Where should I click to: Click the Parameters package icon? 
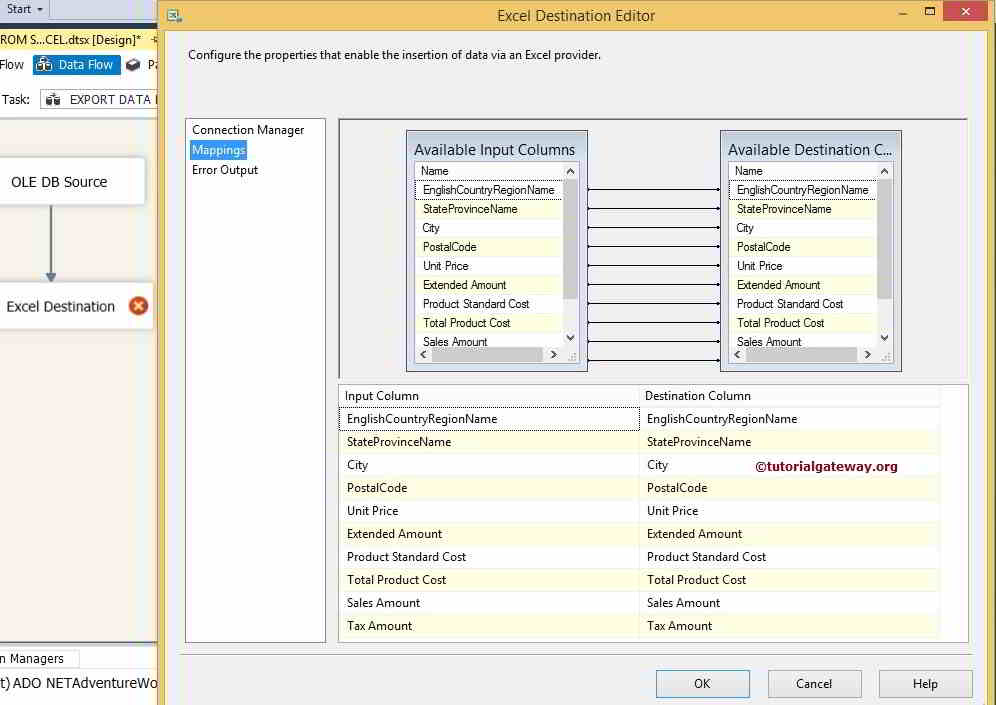point(133,64)
